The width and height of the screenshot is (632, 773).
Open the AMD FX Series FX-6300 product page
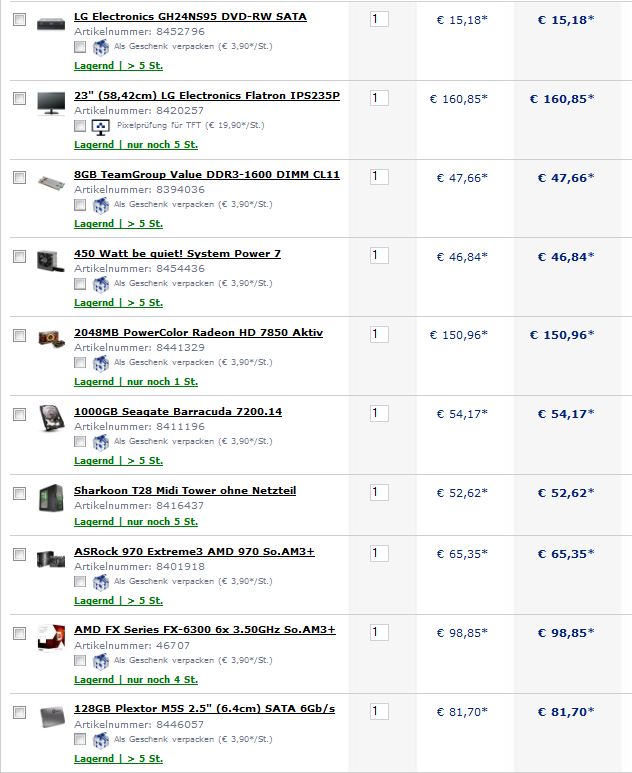coord(205,630)
